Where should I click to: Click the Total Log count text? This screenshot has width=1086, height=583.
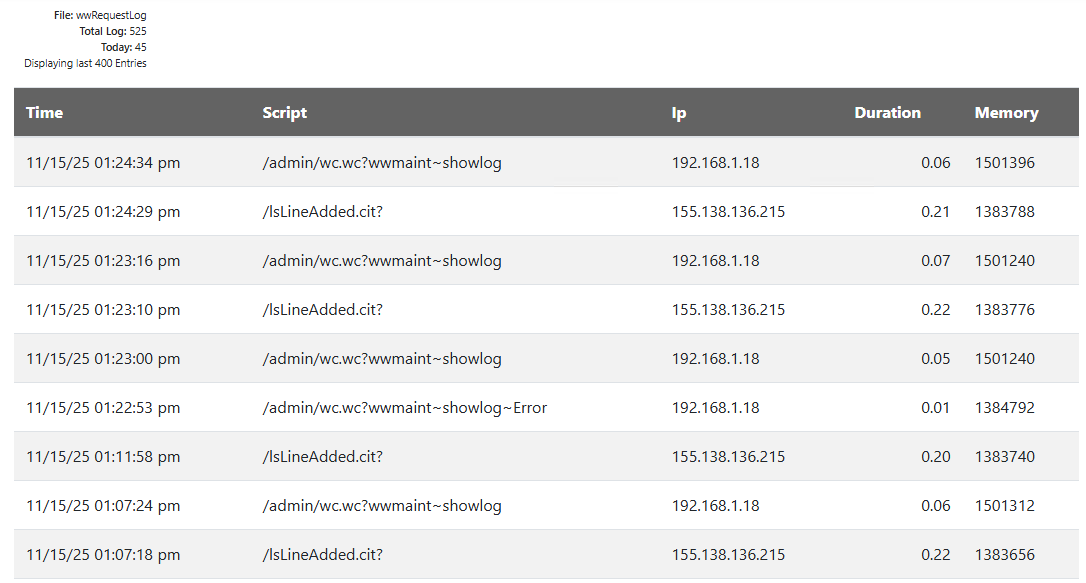pos(112,32)
